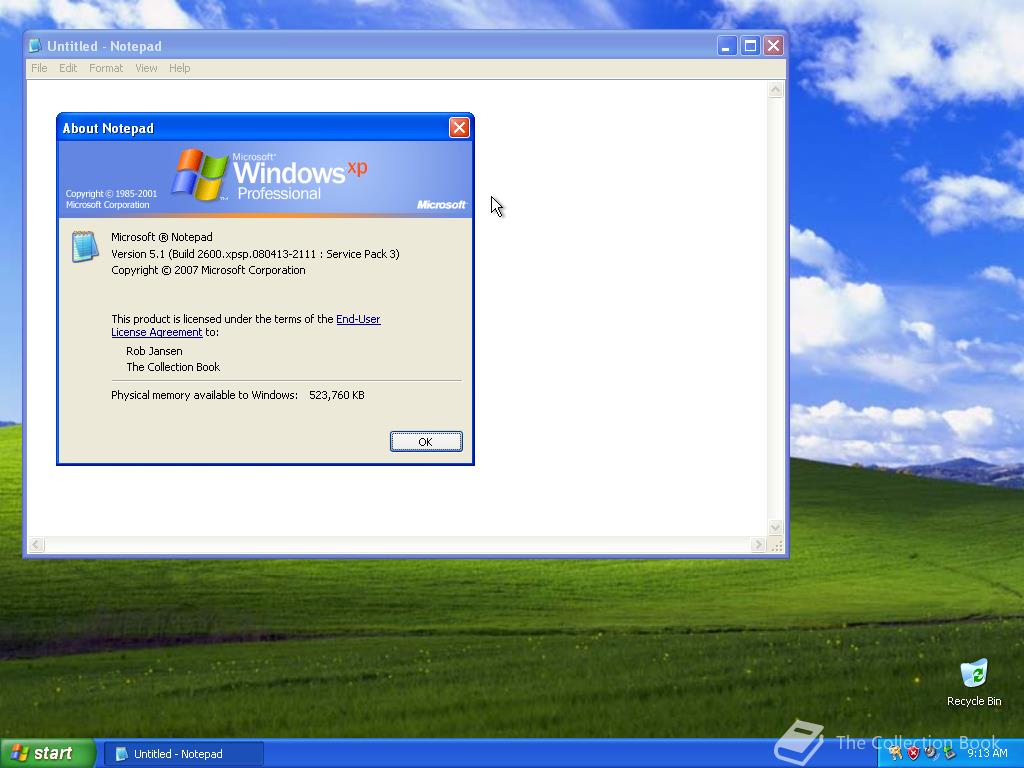Click The Collection Book organization text in dialog
1024x768 pixels.
pyautogui.click(x=173, y=367)
